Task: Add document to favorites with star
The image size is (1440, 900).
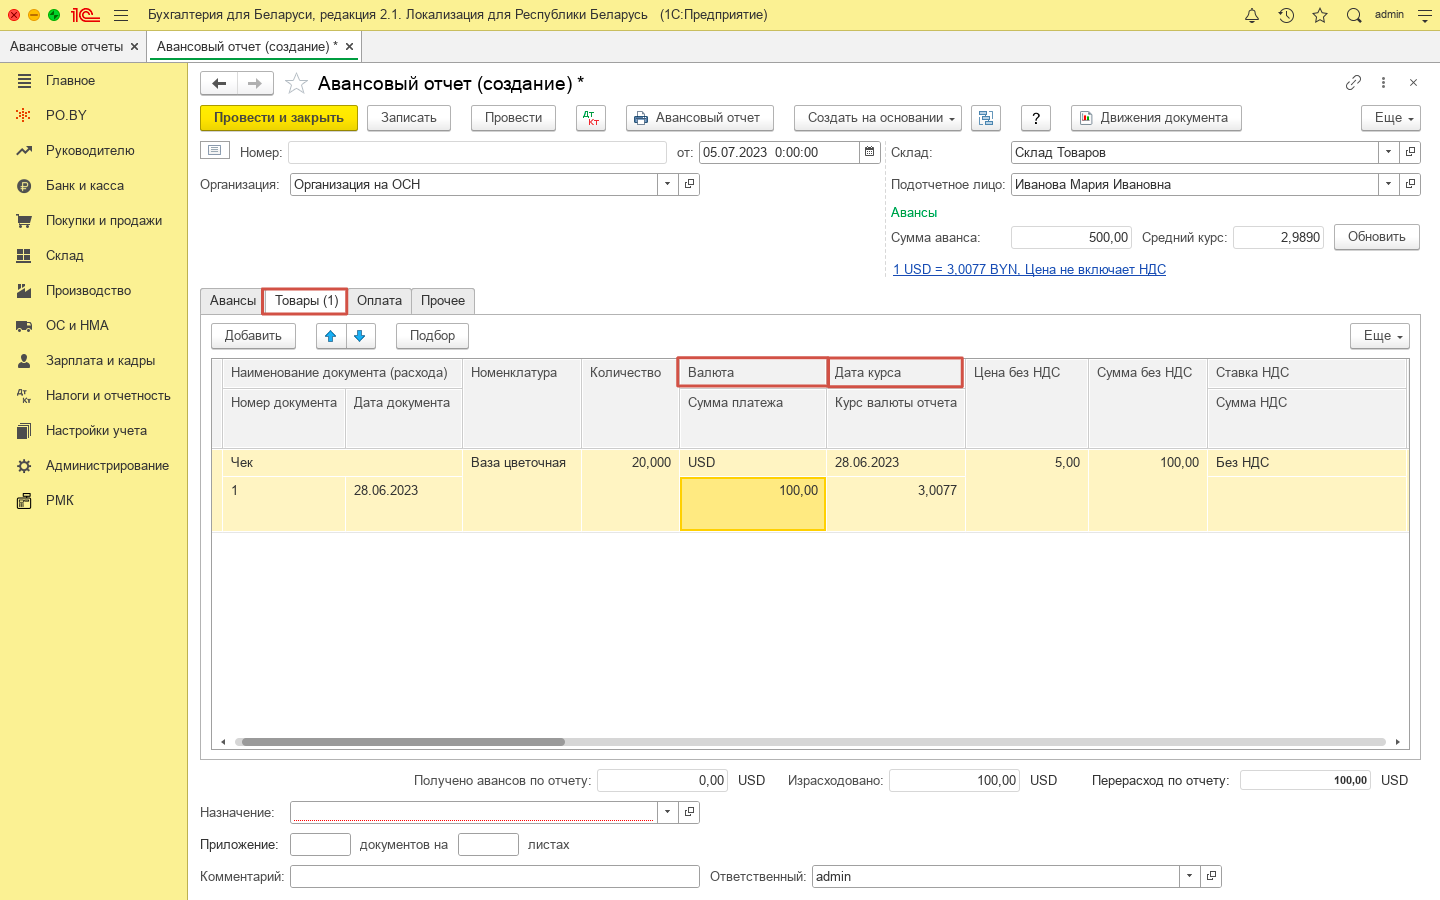Action: tap(296, 84)
